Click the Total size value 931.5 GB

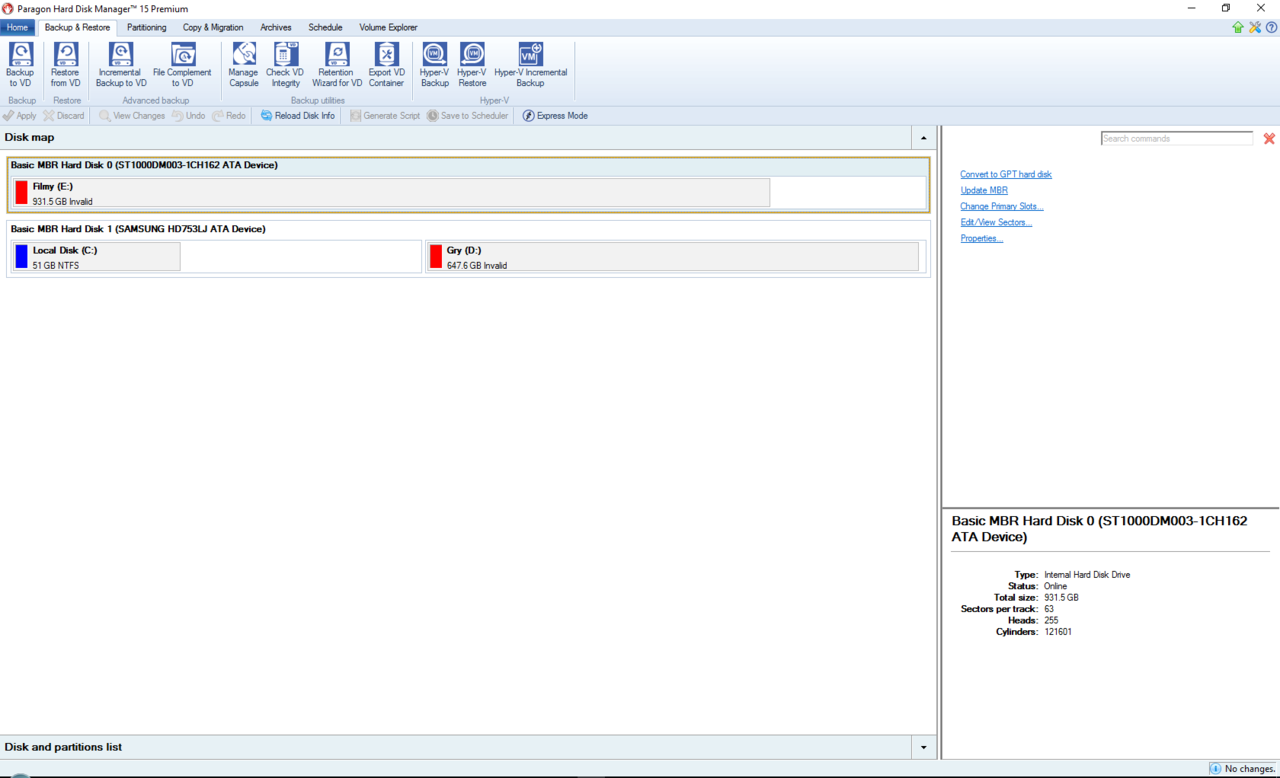click(1061, 597)
